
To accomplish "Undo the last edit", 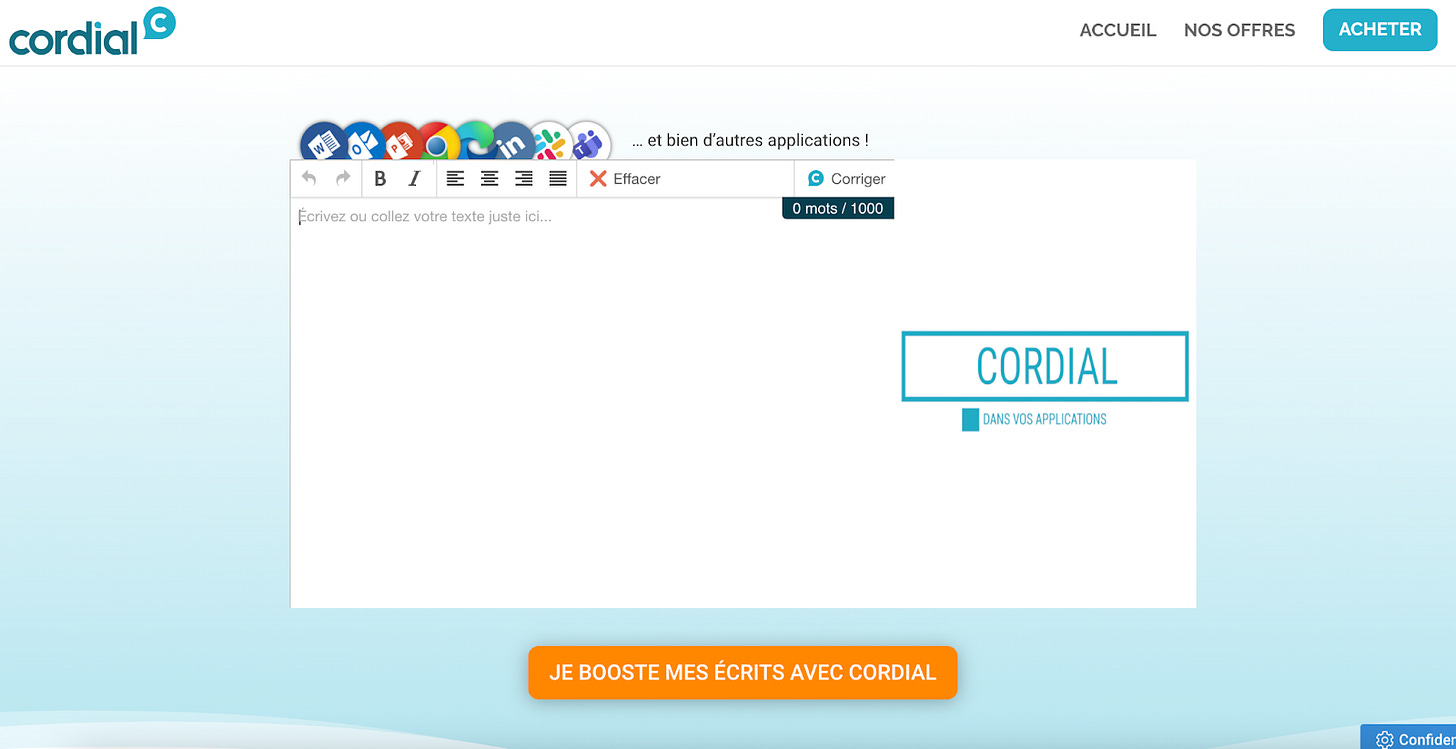I will [309, 178].
